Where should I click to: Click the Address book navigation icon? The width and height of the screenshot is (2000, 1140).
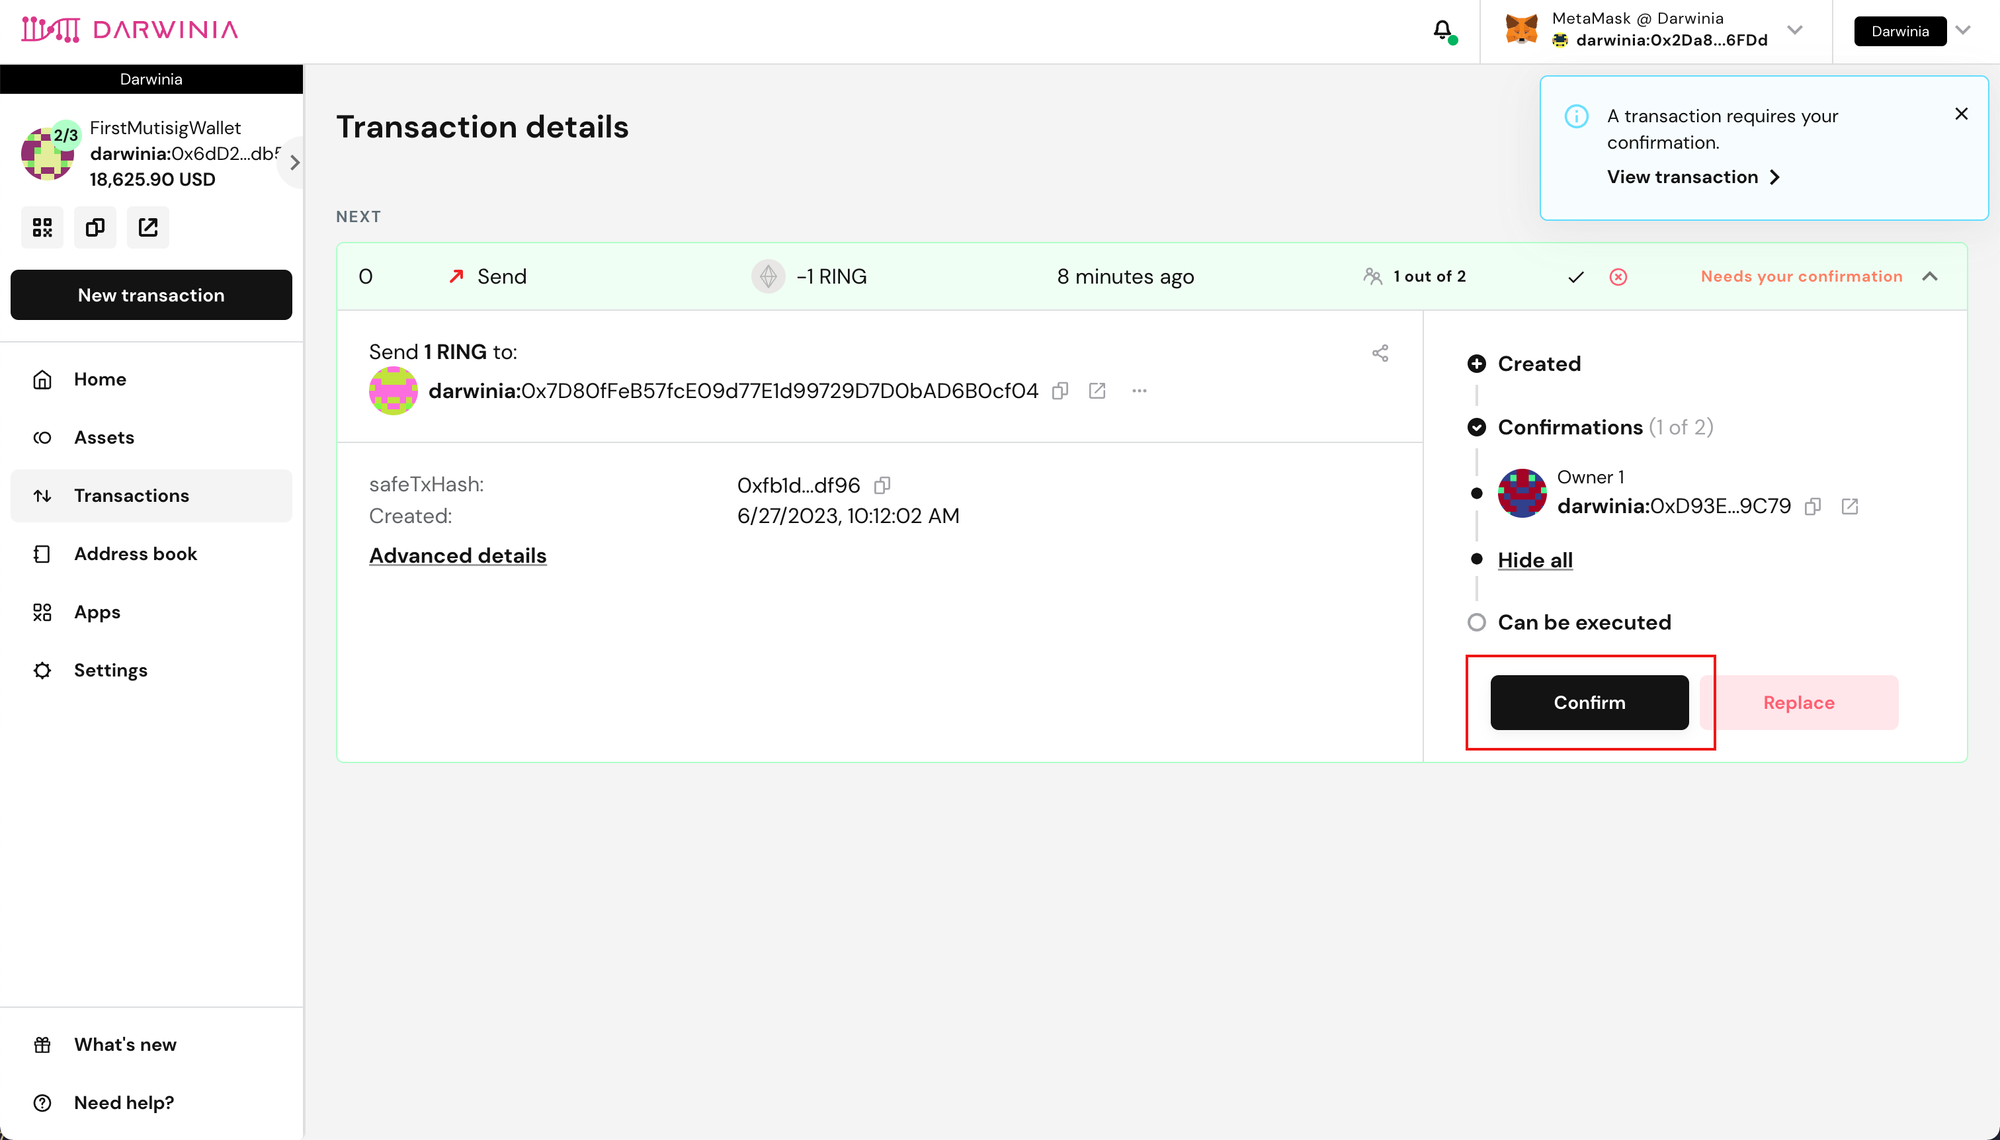(43, 554)
